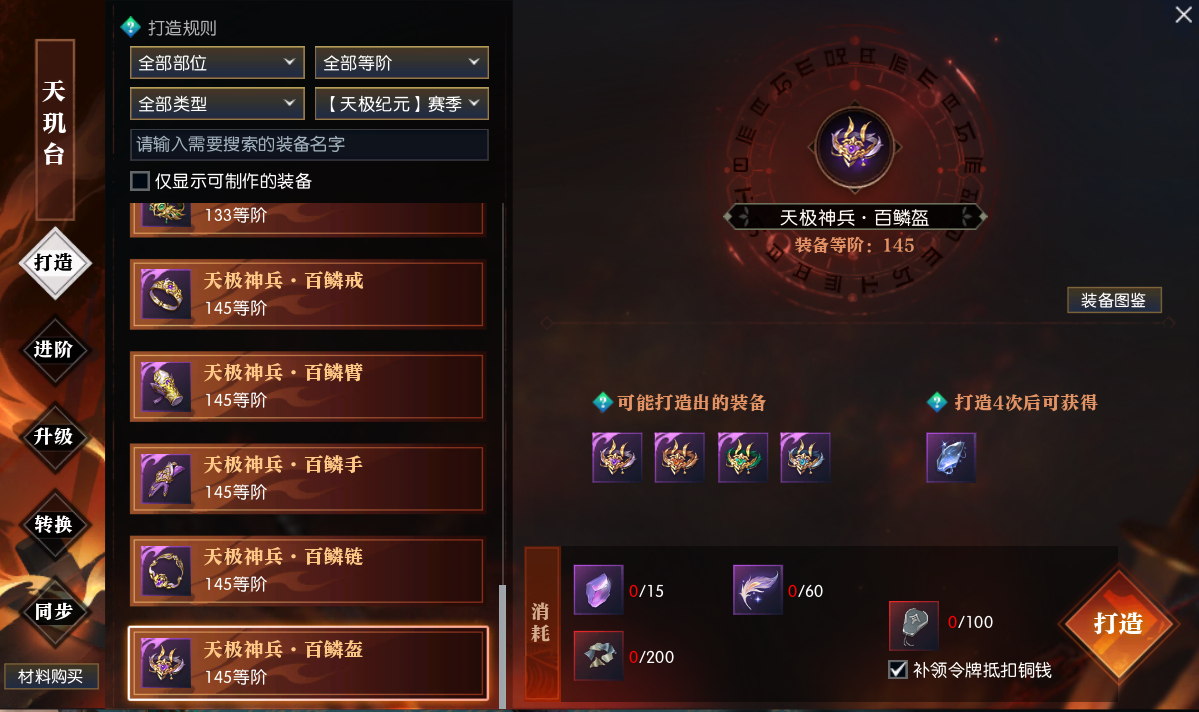The height and width of the screenshot is (712, 1199).
Task: Open the 全部部位 dropdown
Action: pyautogui.click(x=217, y=63)
